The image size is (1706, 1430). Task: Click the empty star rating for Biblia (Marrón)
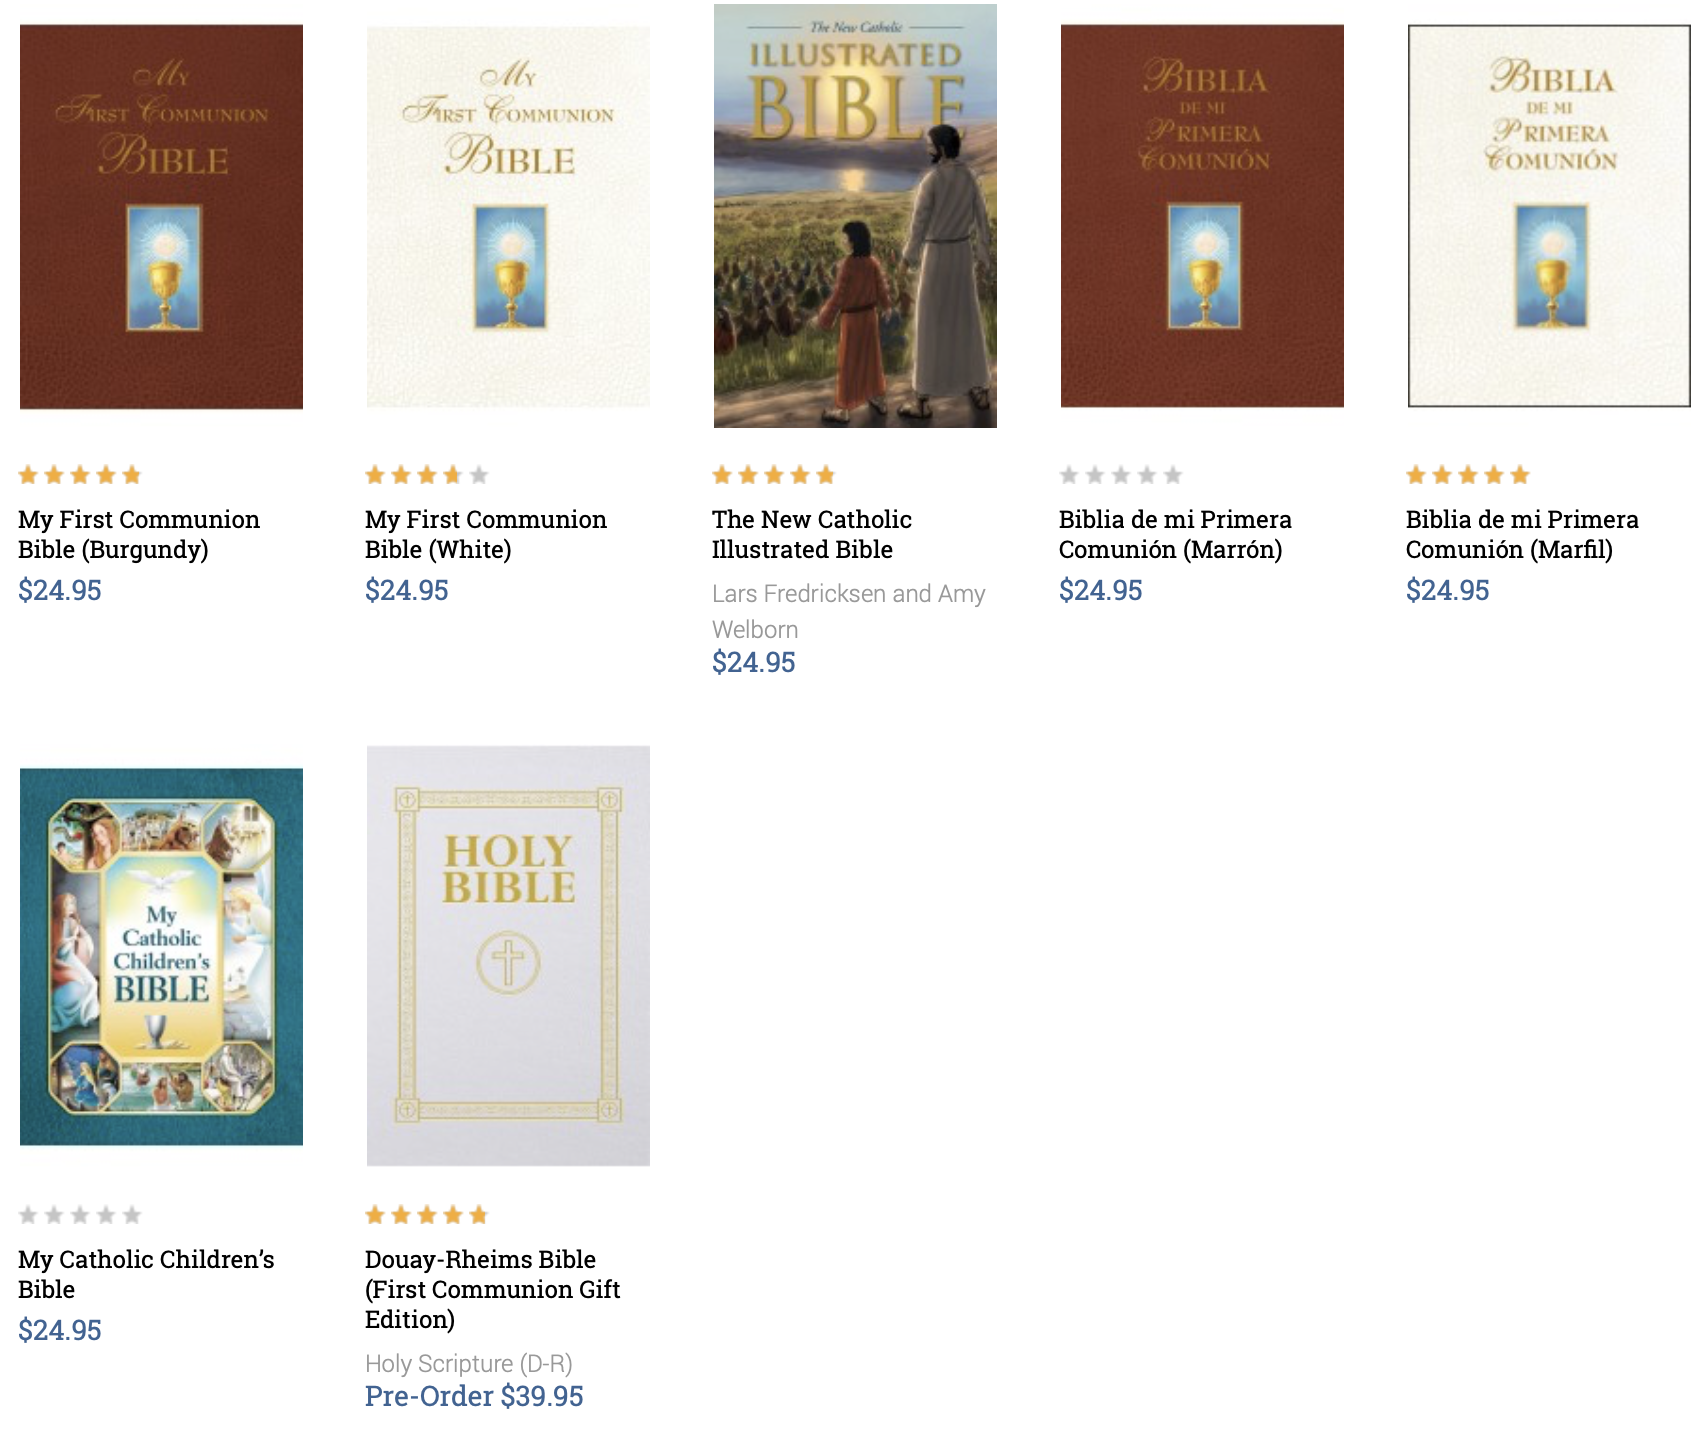(1121, 475)
